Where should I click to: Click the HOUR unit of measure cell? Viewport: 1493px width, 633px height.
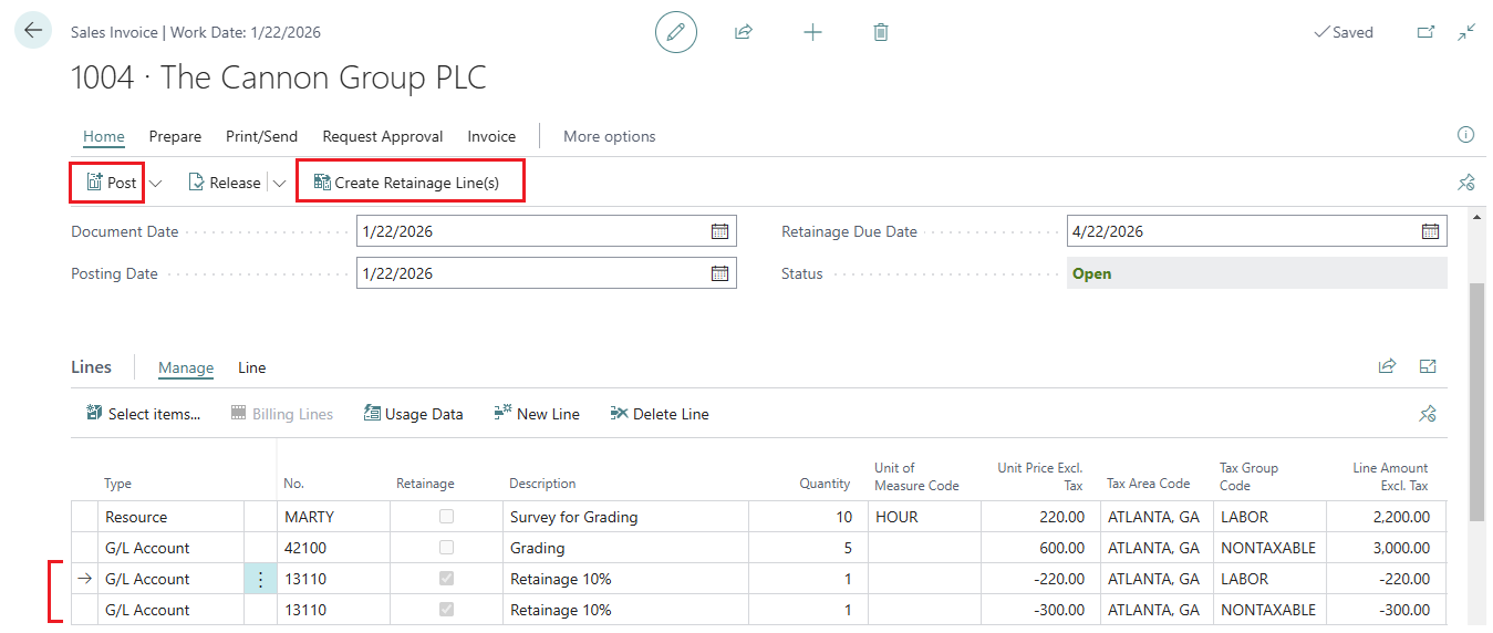924,518
